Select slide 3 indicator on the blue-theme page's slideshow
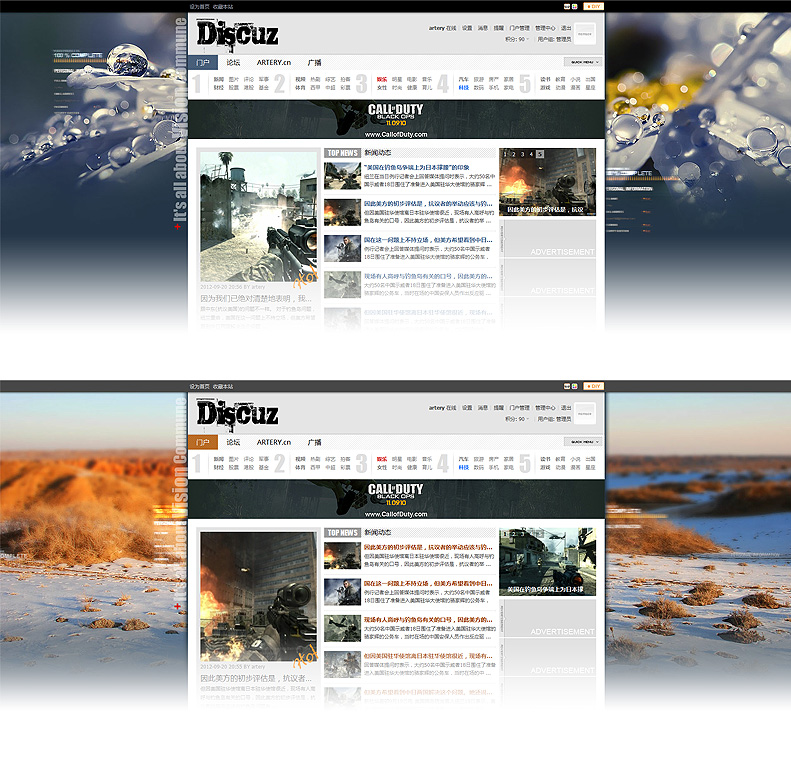791x758 pixels. click(523, 154)
